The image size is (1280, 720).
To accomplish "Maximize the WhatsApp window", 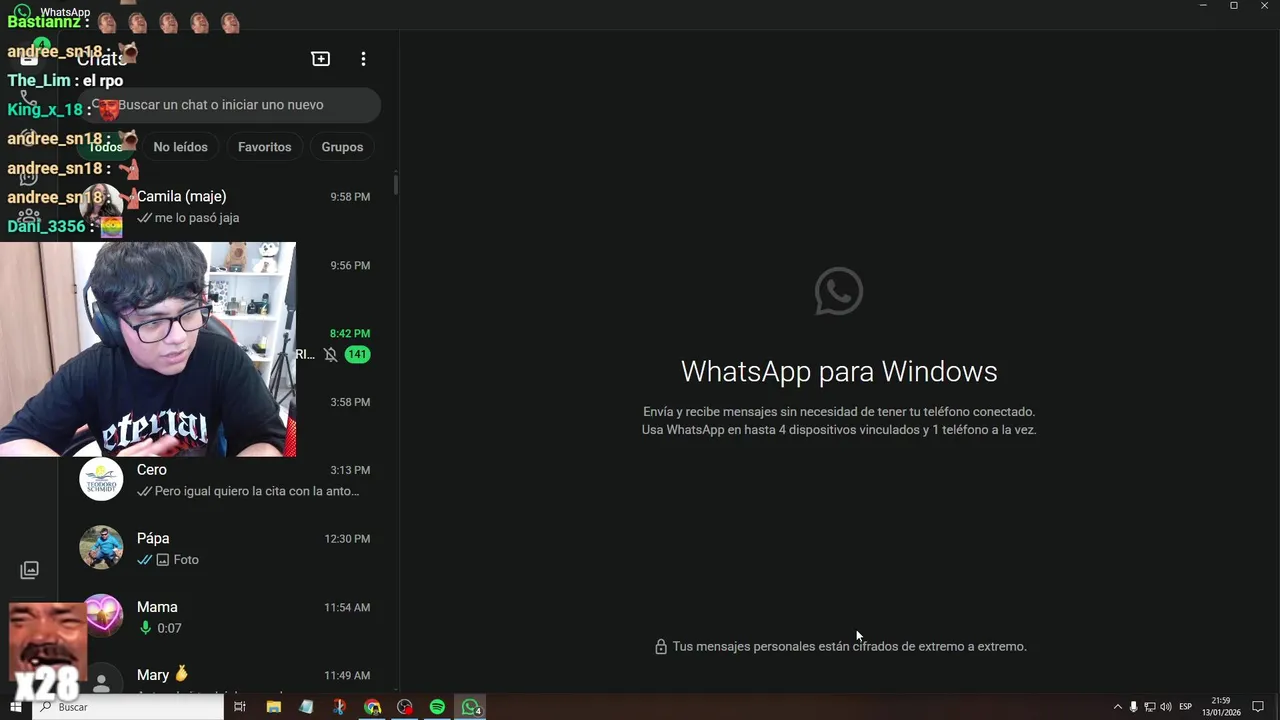I will [x=1234, y=6].
